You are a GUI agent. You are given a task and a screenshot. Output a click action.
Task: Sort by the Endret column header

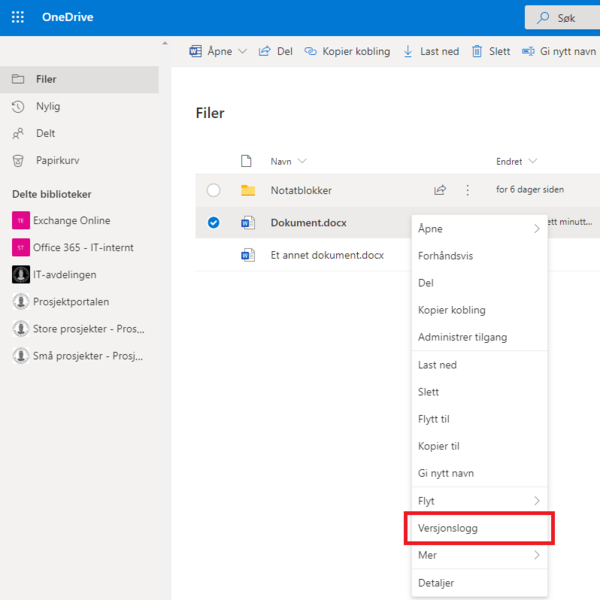tap(516, 161)
